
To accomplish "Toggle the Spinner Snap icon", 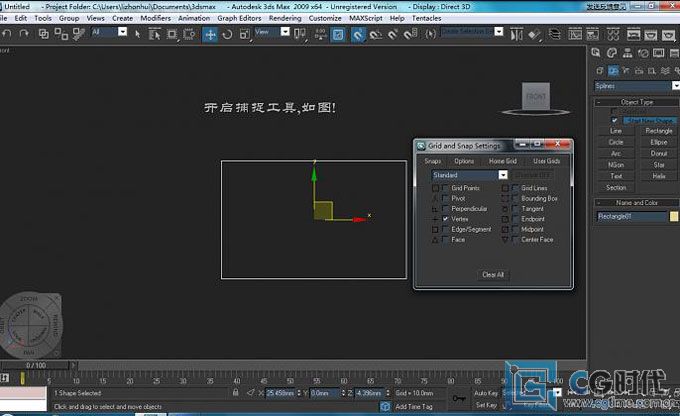I will (x=410, y=34).
